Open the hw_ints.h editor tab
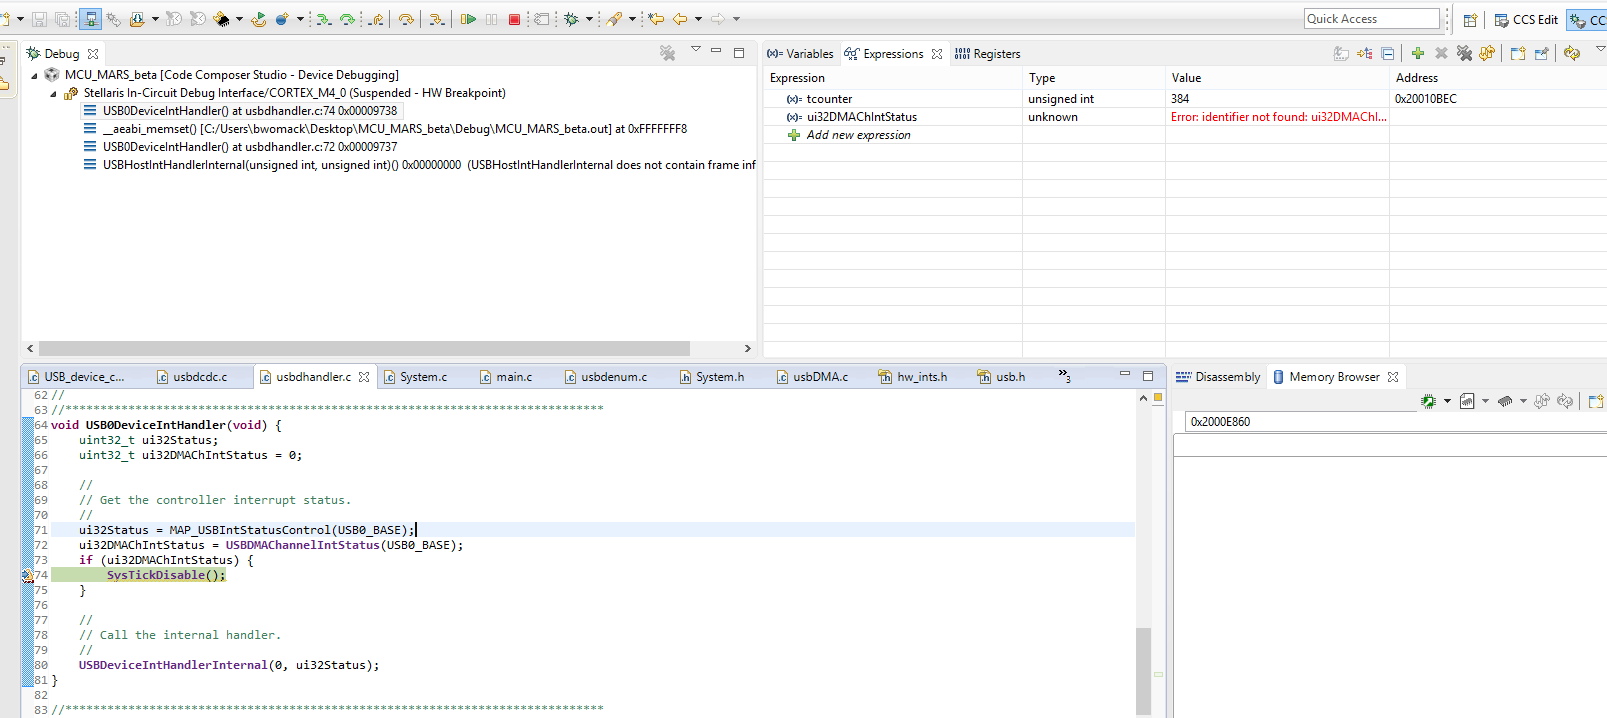1607x718 pixels. coord(912,377)
